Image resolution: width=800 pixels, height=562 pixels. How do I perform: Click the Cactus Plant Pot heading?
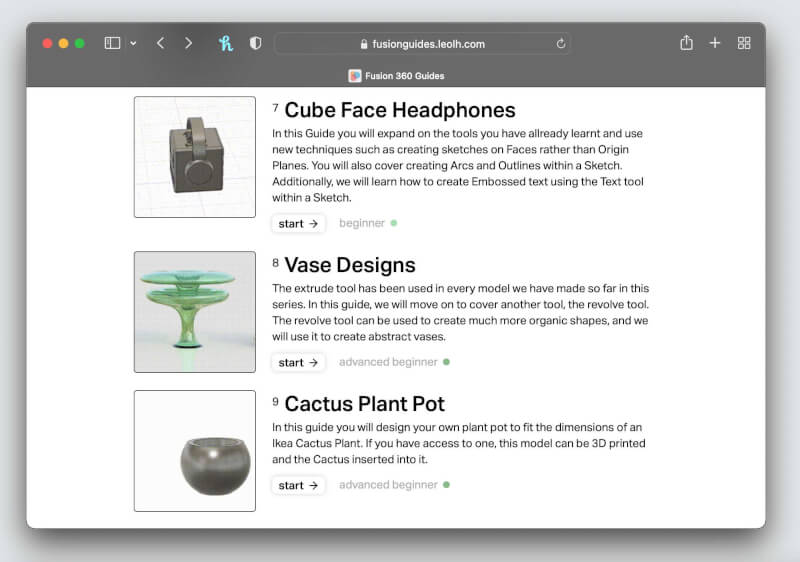(x=364, y=404)
